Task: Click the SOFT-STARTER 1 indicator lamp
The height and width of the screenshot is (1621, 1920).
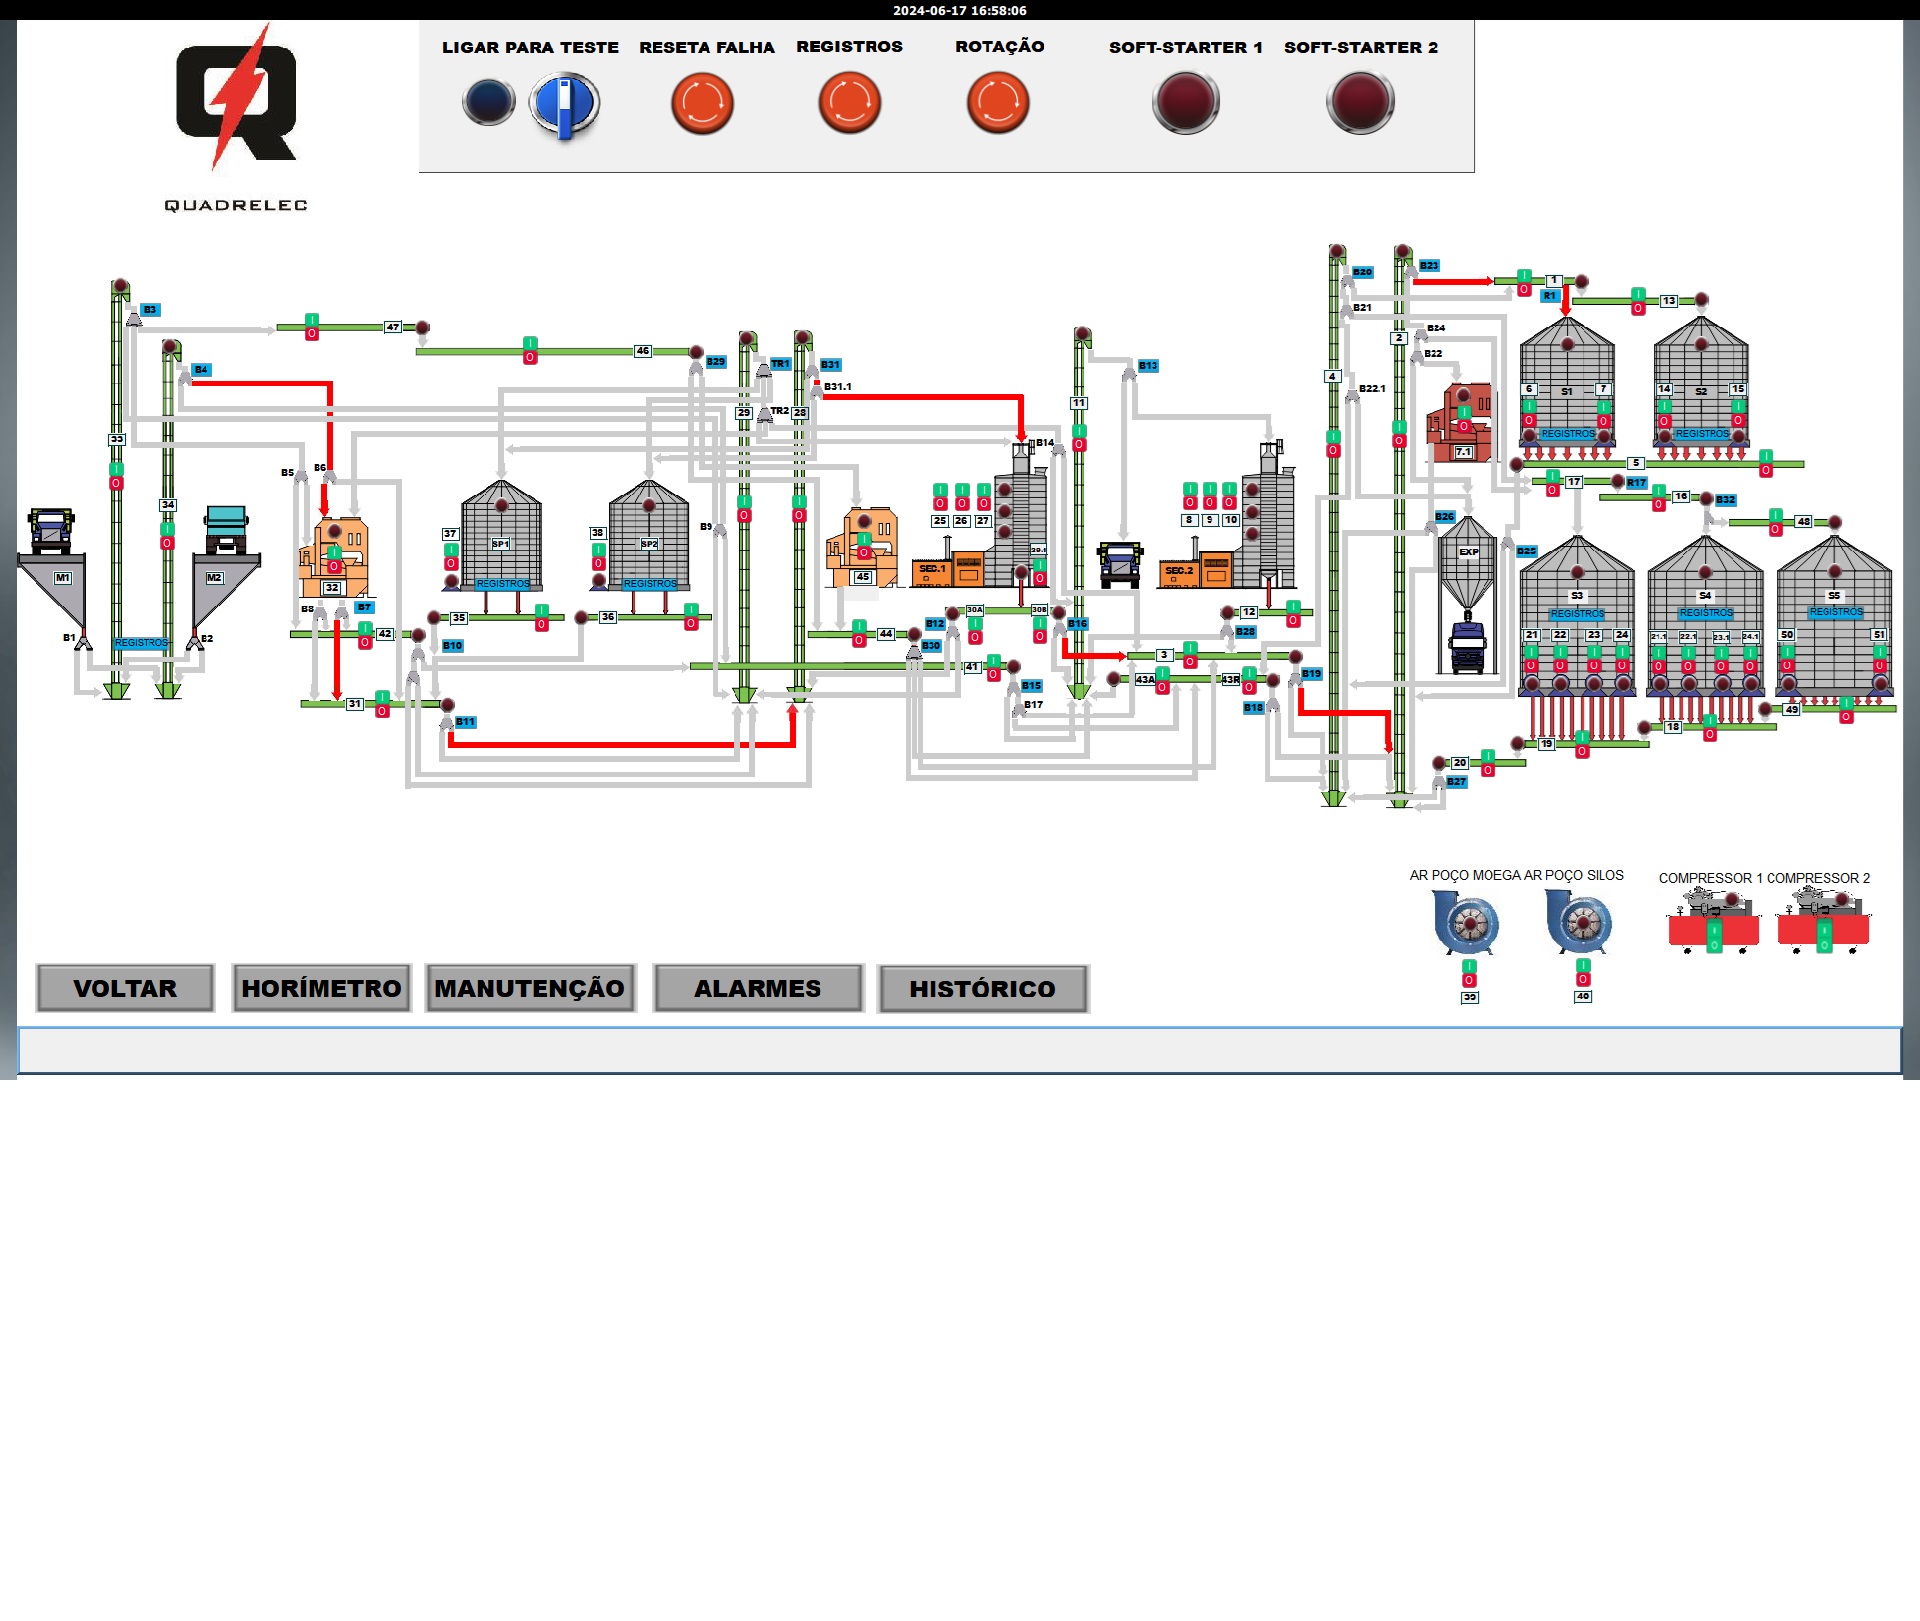Action: pyautogui.click(x=1185, y=102)
